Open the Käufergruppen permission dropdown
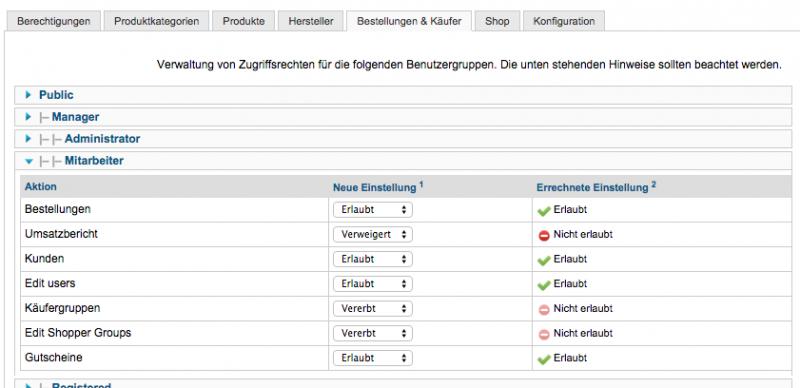 click(372, 308)
